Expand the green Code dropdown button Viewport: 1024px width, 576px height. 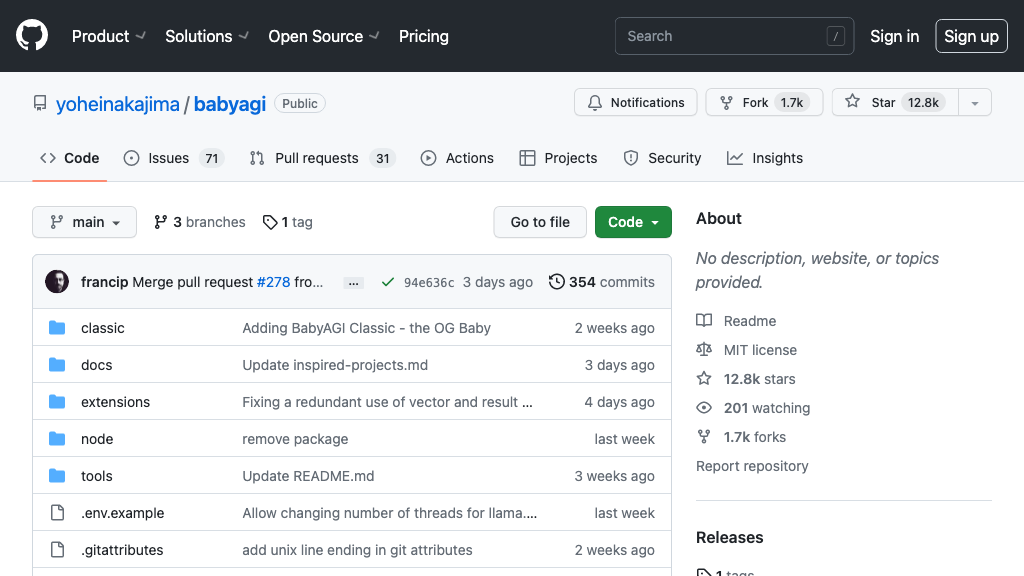(x=633, y=222)
